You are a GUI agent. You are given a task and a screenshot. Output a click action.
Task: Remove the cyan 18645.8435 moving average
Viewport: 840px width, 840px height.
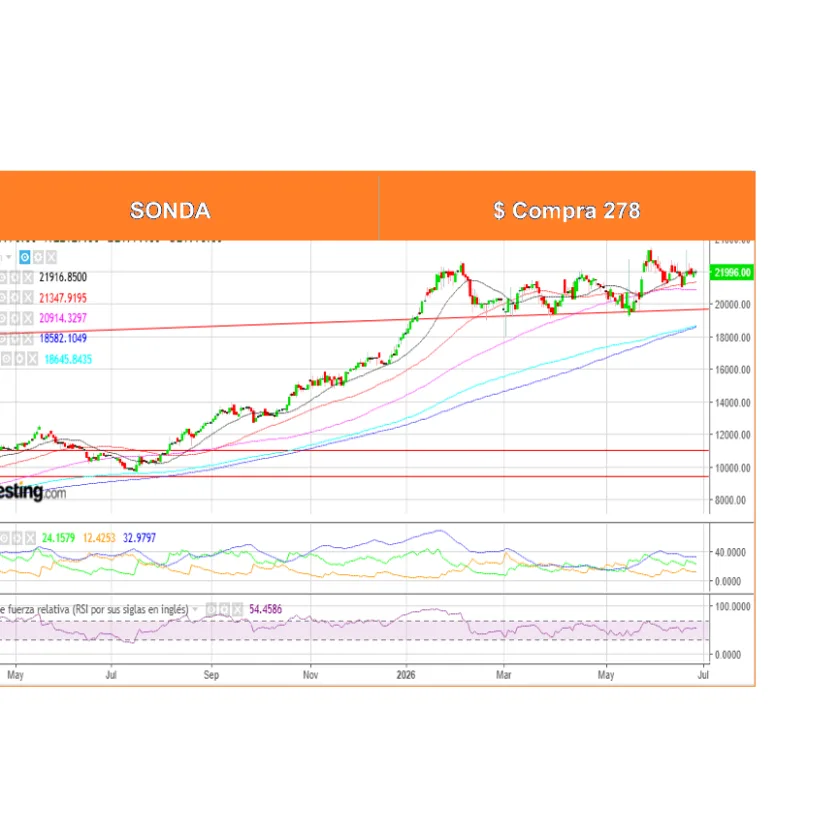pos(33,359)
